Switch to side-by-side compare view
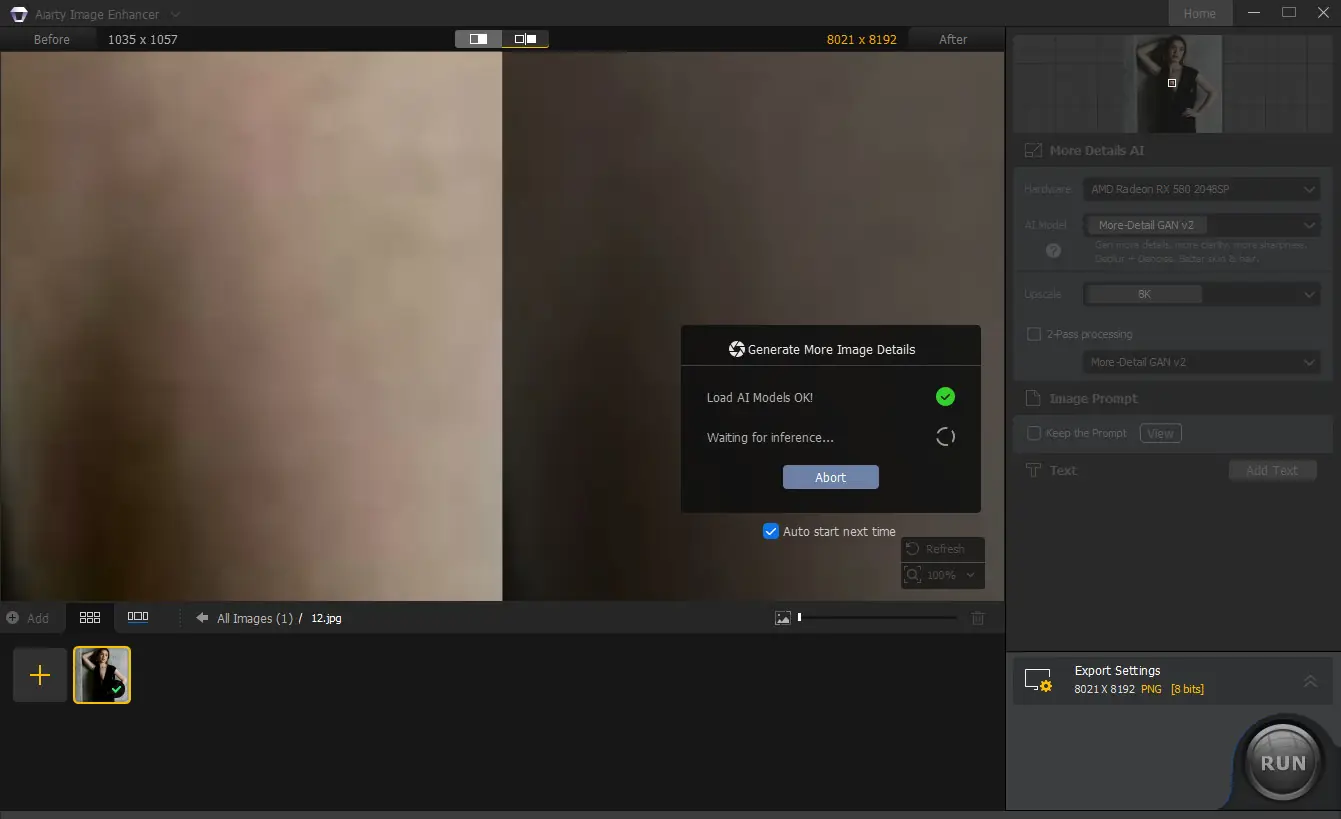The width and height of the screenshot is (1341, 819). click(525, 39)
